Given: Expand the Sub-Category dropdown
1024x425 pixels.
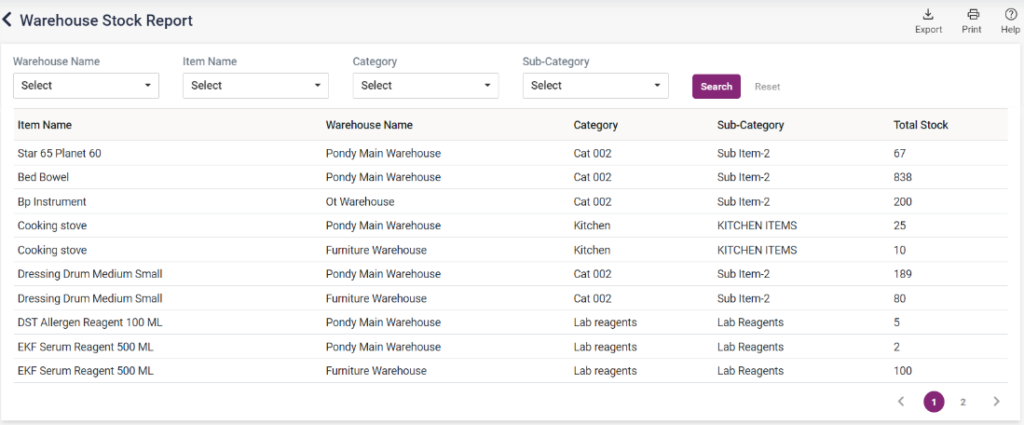Looking at the screenshot, I should click(596, 86).
